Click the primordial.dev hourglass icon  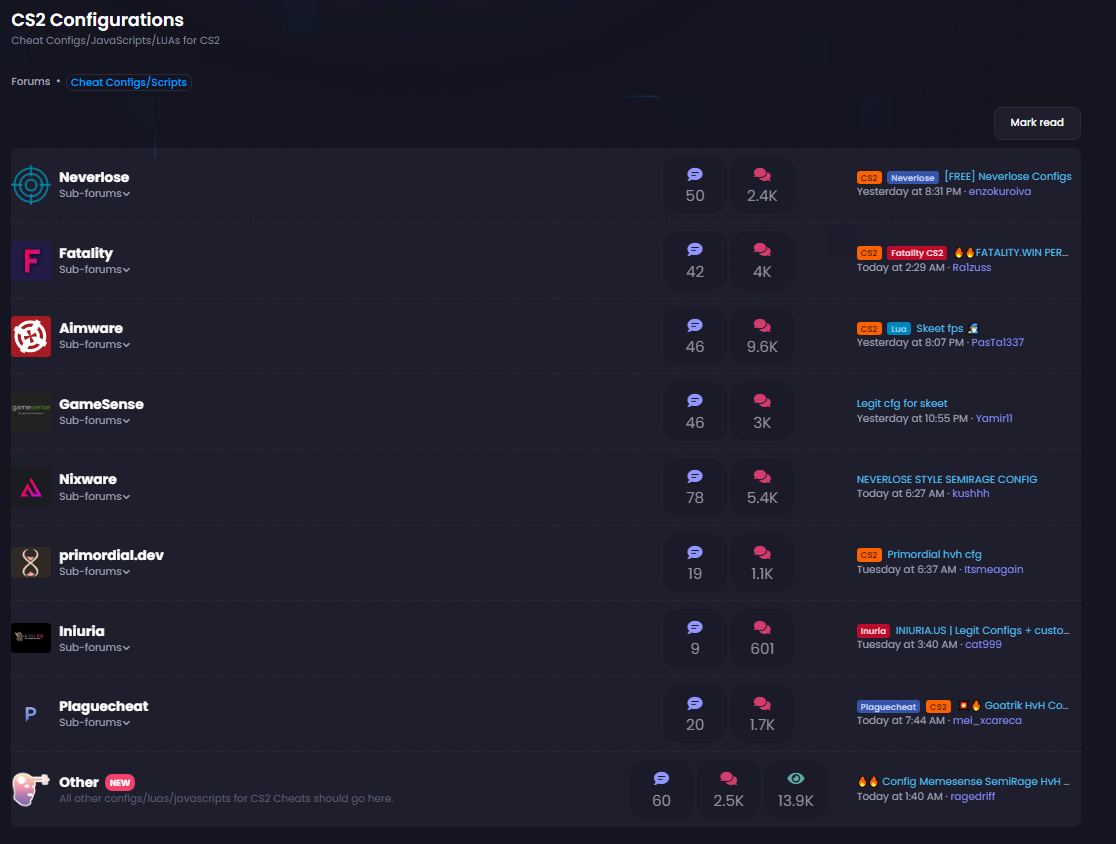[x=31, y=563]
